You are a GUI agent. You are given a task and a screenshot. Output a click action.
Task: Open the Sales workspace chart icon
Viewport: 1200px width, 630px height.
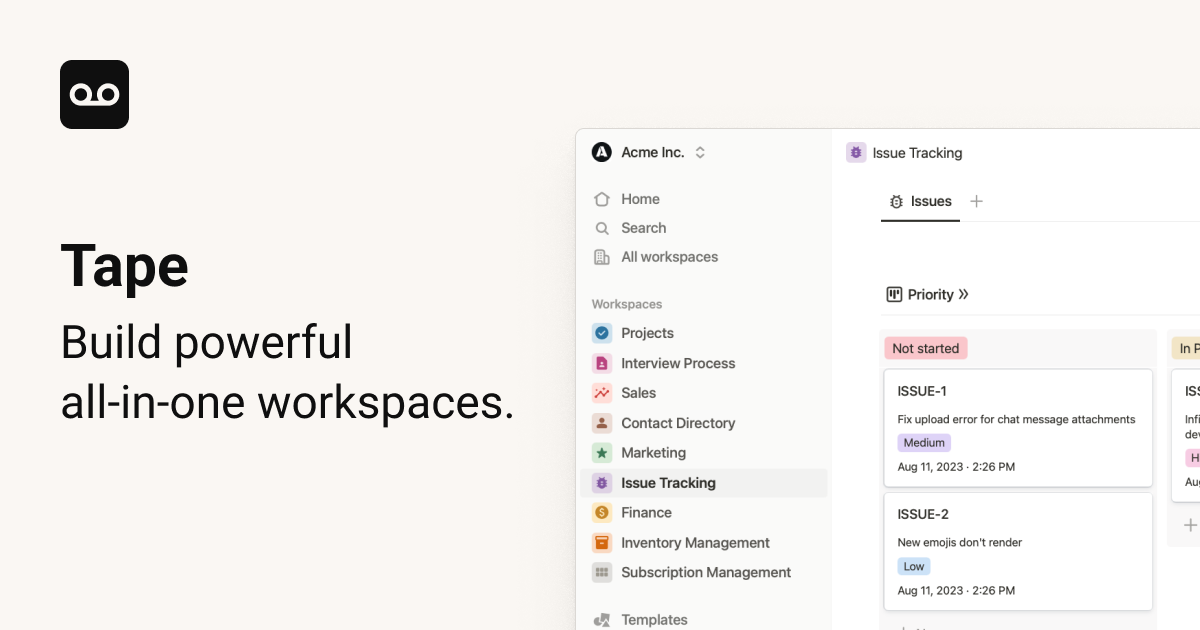point(601,393)
